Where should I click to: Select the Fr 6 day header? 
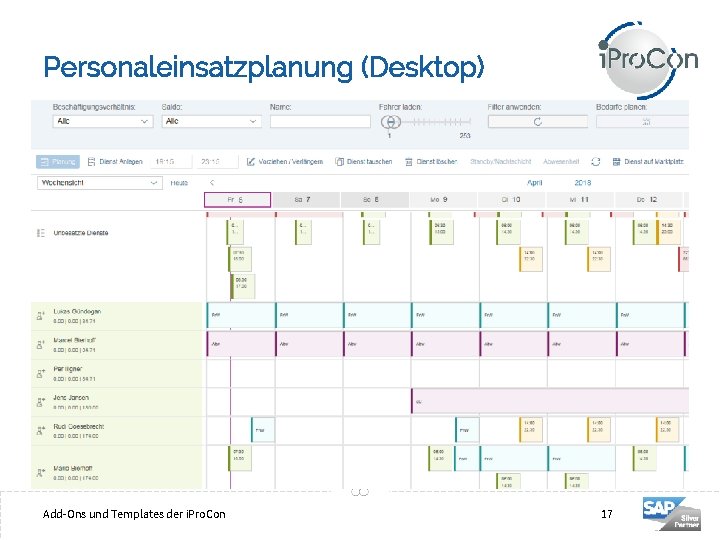[237, 200]
